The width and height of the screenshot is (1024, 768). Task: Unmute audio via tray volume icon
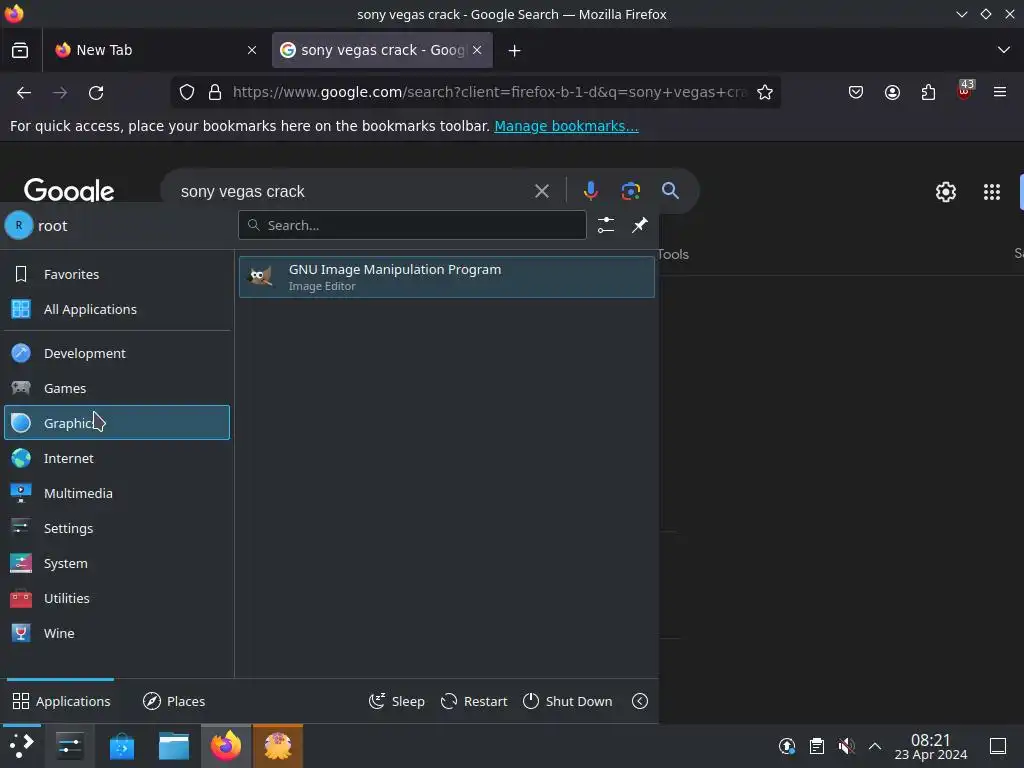(846, 746)
